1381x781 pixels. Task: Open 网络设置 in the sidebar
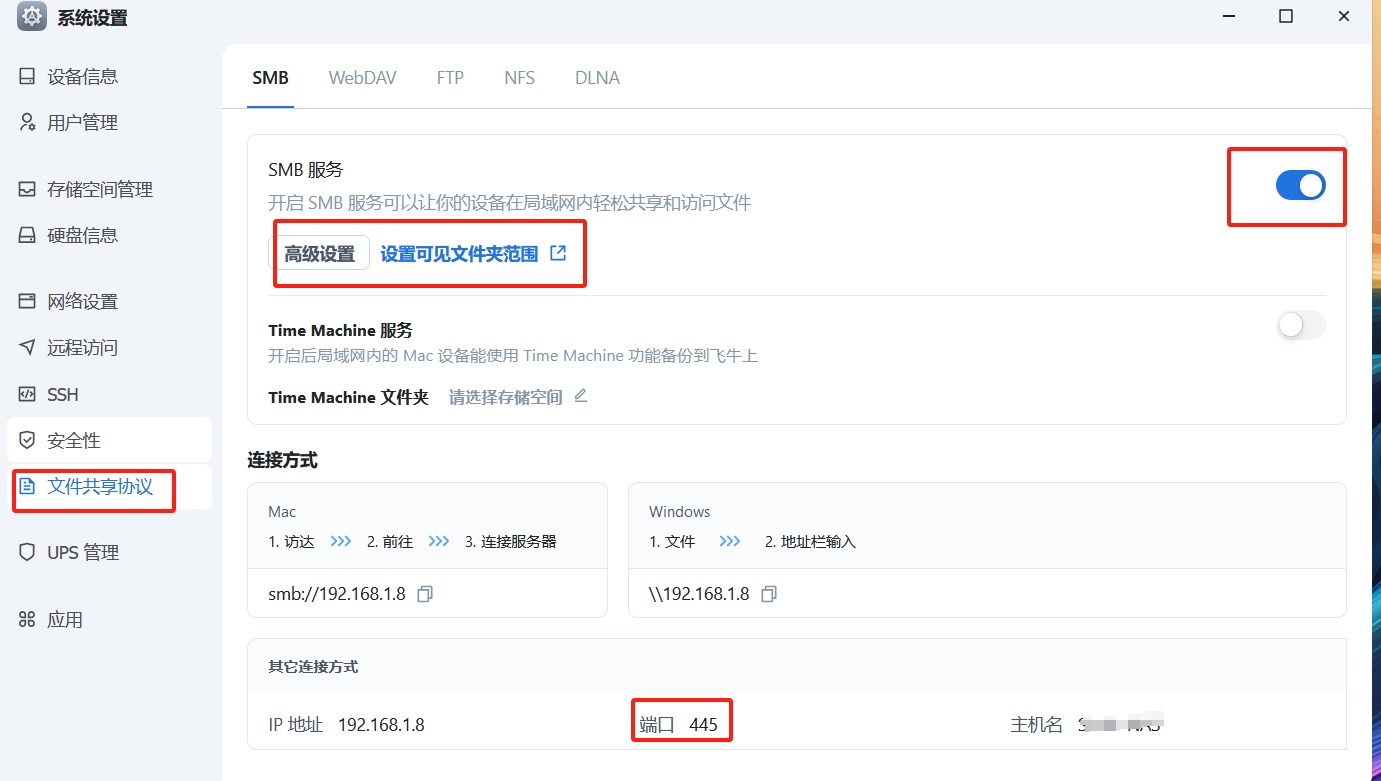pos(109,302)
